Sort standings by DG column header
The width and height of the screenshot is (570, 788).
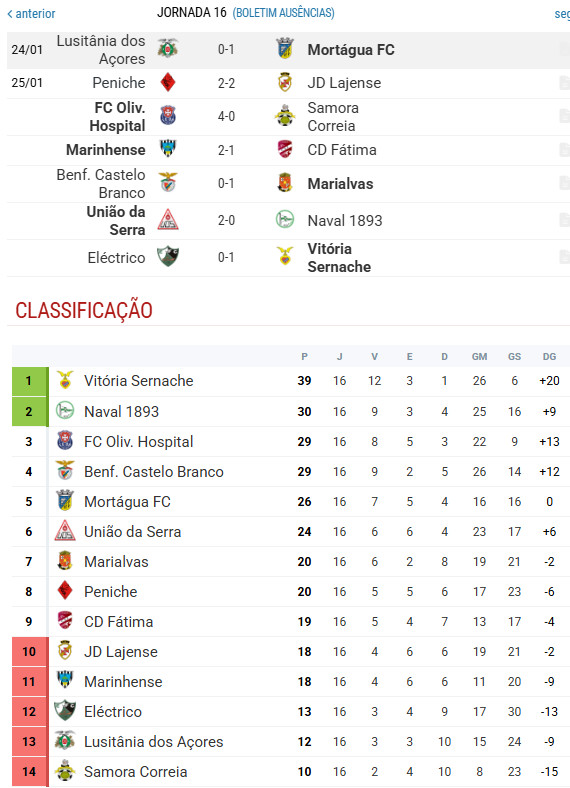click(549, 356)
